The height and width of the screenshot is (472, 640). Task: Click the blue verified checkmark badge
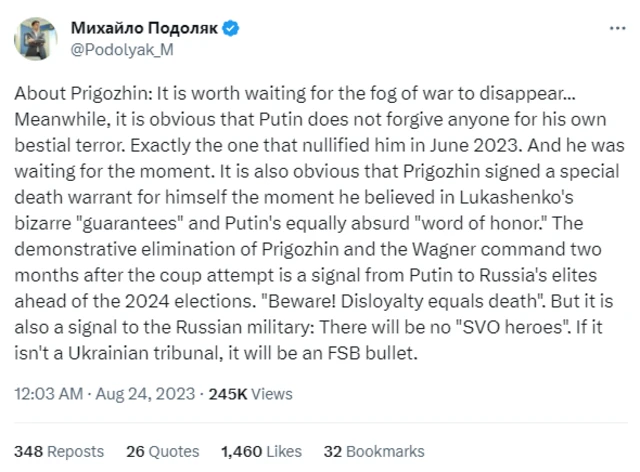click(233, 27)
